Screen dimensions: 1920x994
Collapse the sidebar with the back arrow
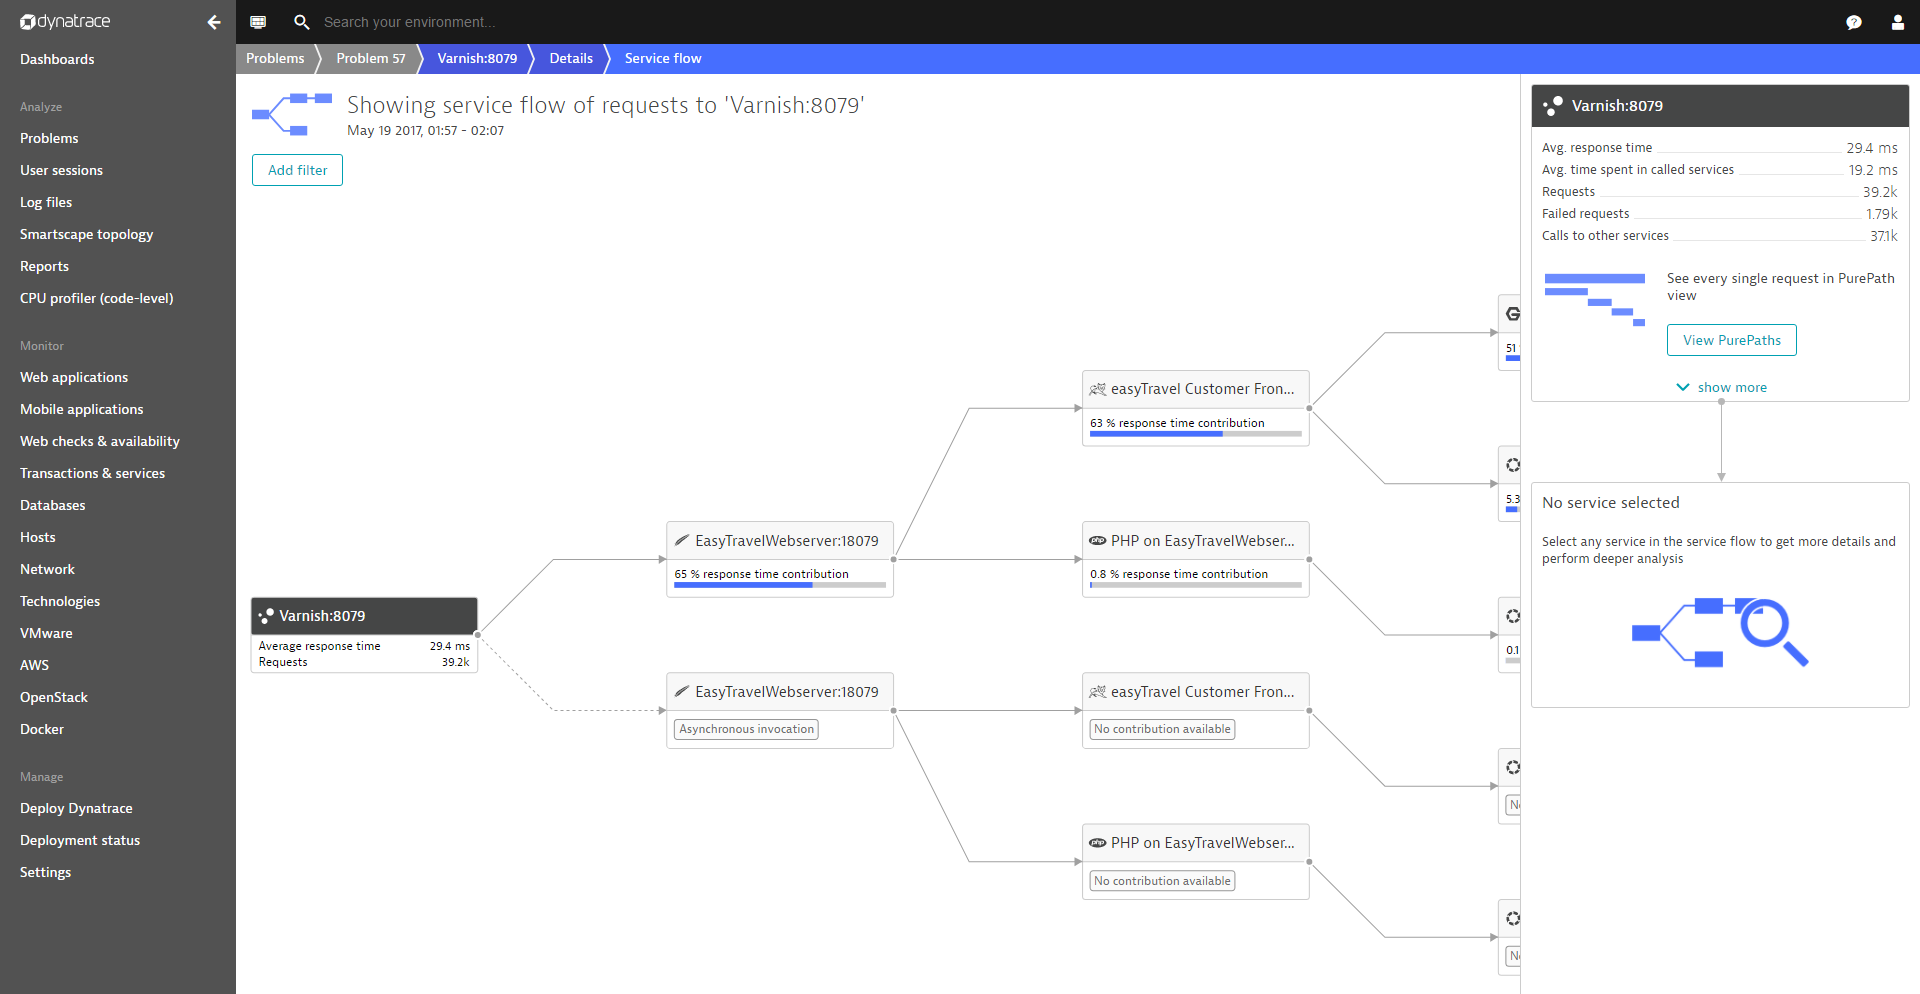tap(214, 22)
